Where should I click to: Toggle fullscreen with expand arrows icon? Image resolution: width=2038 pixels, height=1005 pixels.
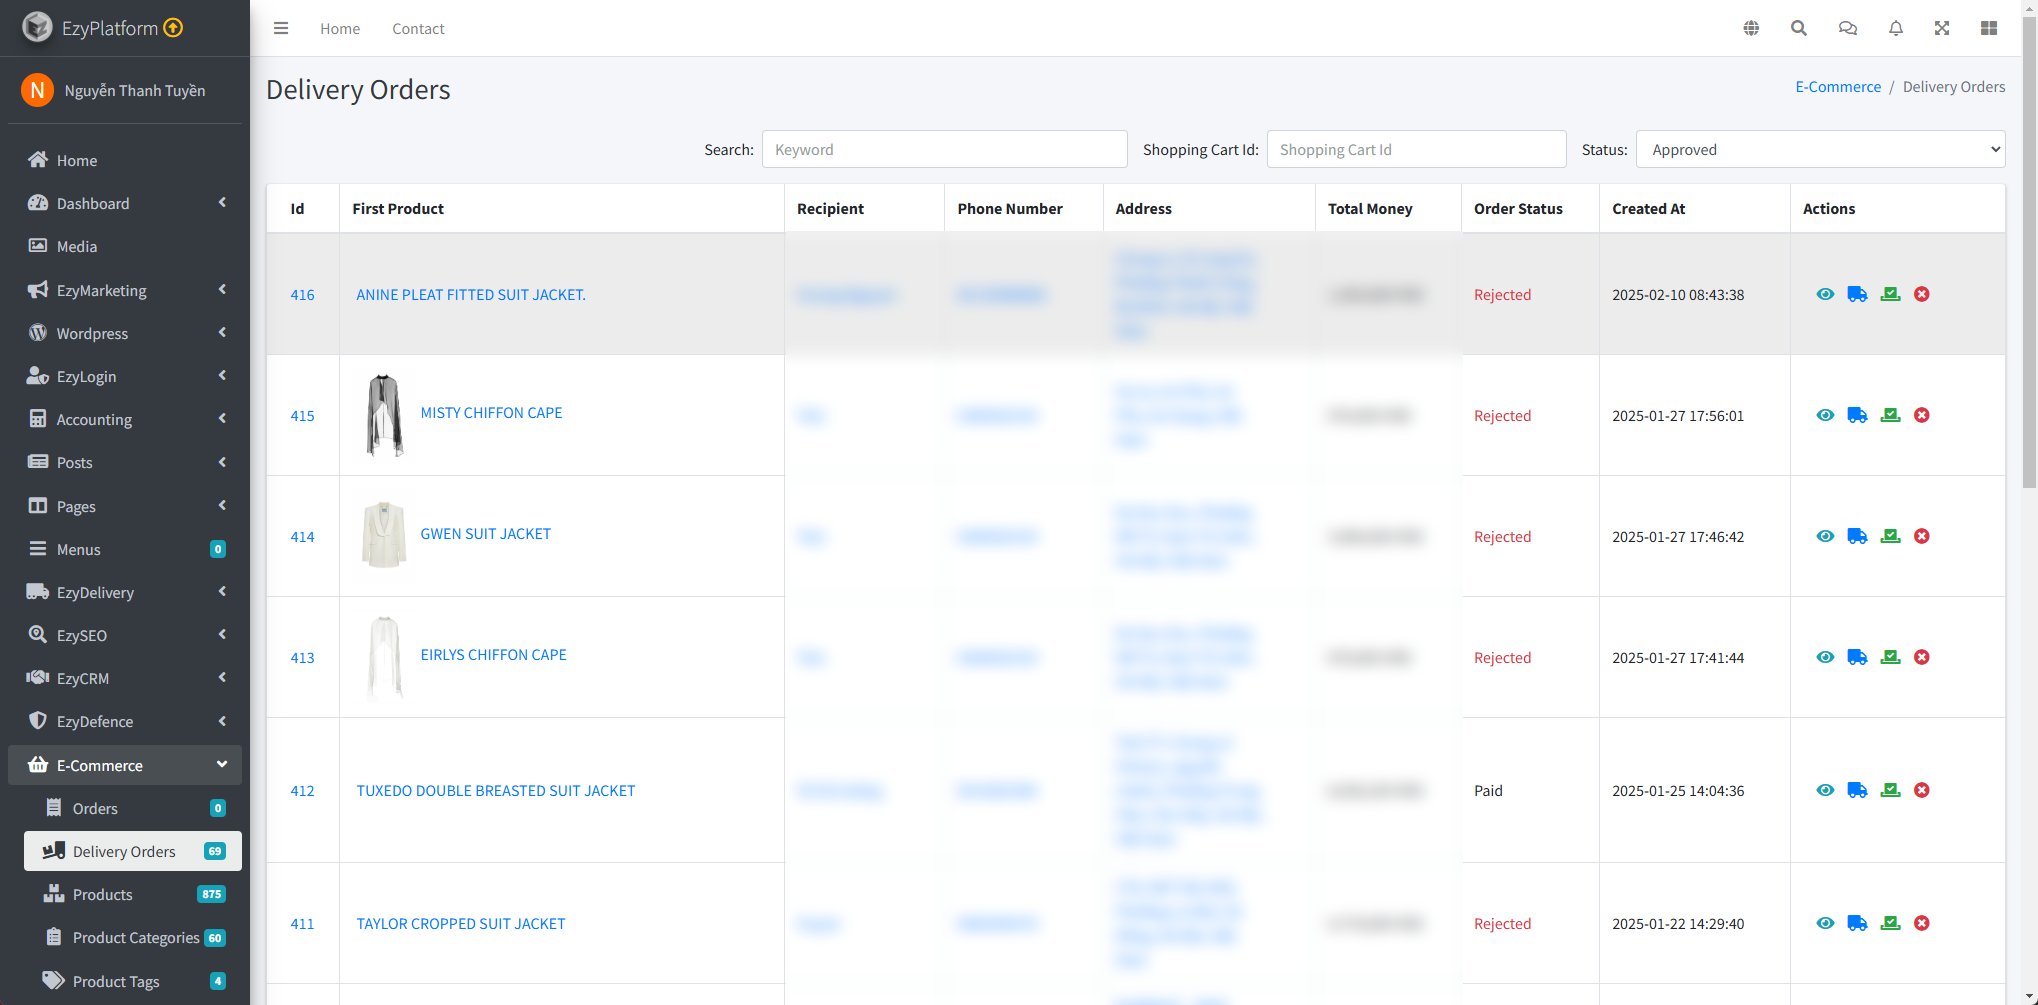tap(1942, 28)
